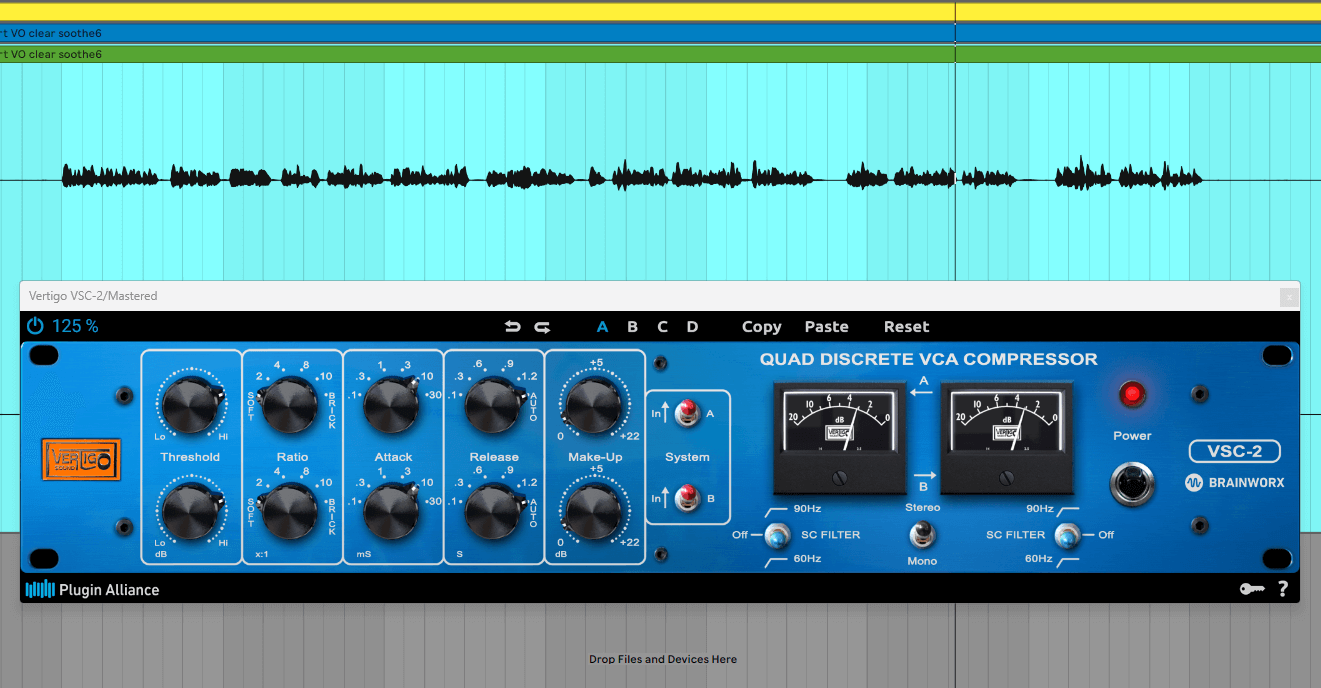
Task: Close the Vertigo VSC-2 plugin window
Action: [x=1289, y=296]
